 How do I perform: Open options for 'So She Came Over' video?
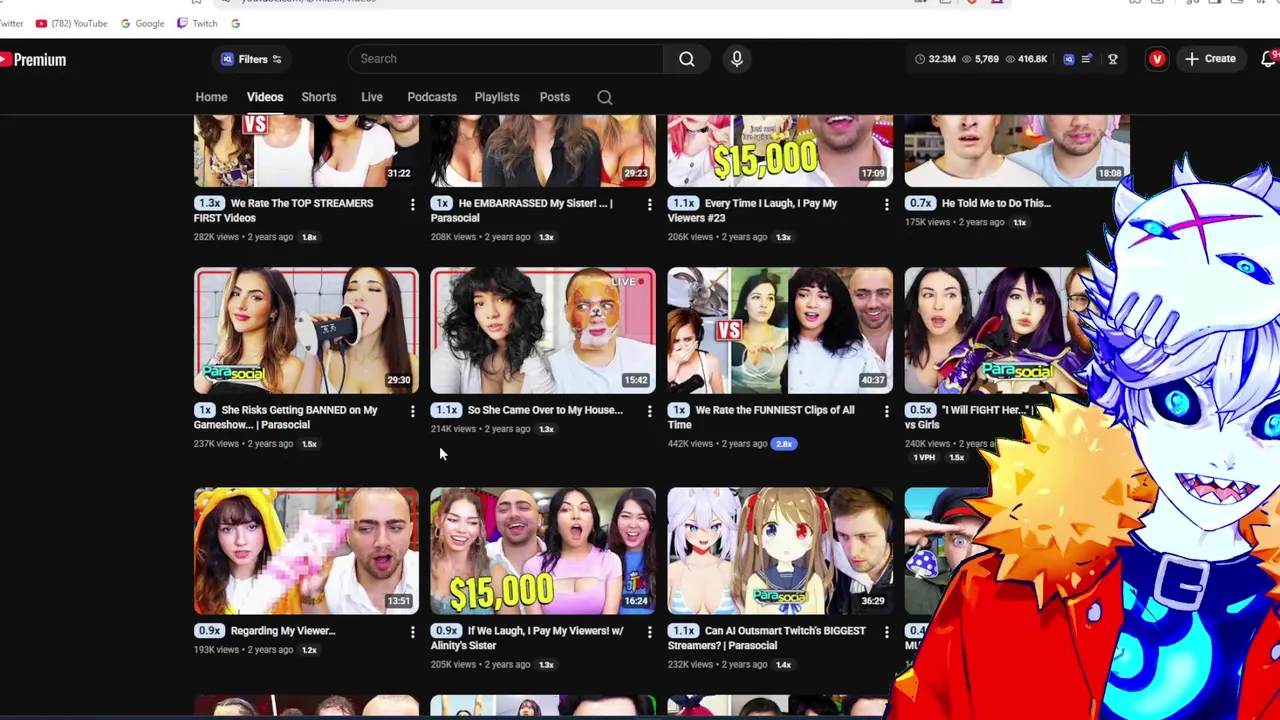[x=649, y=411]
